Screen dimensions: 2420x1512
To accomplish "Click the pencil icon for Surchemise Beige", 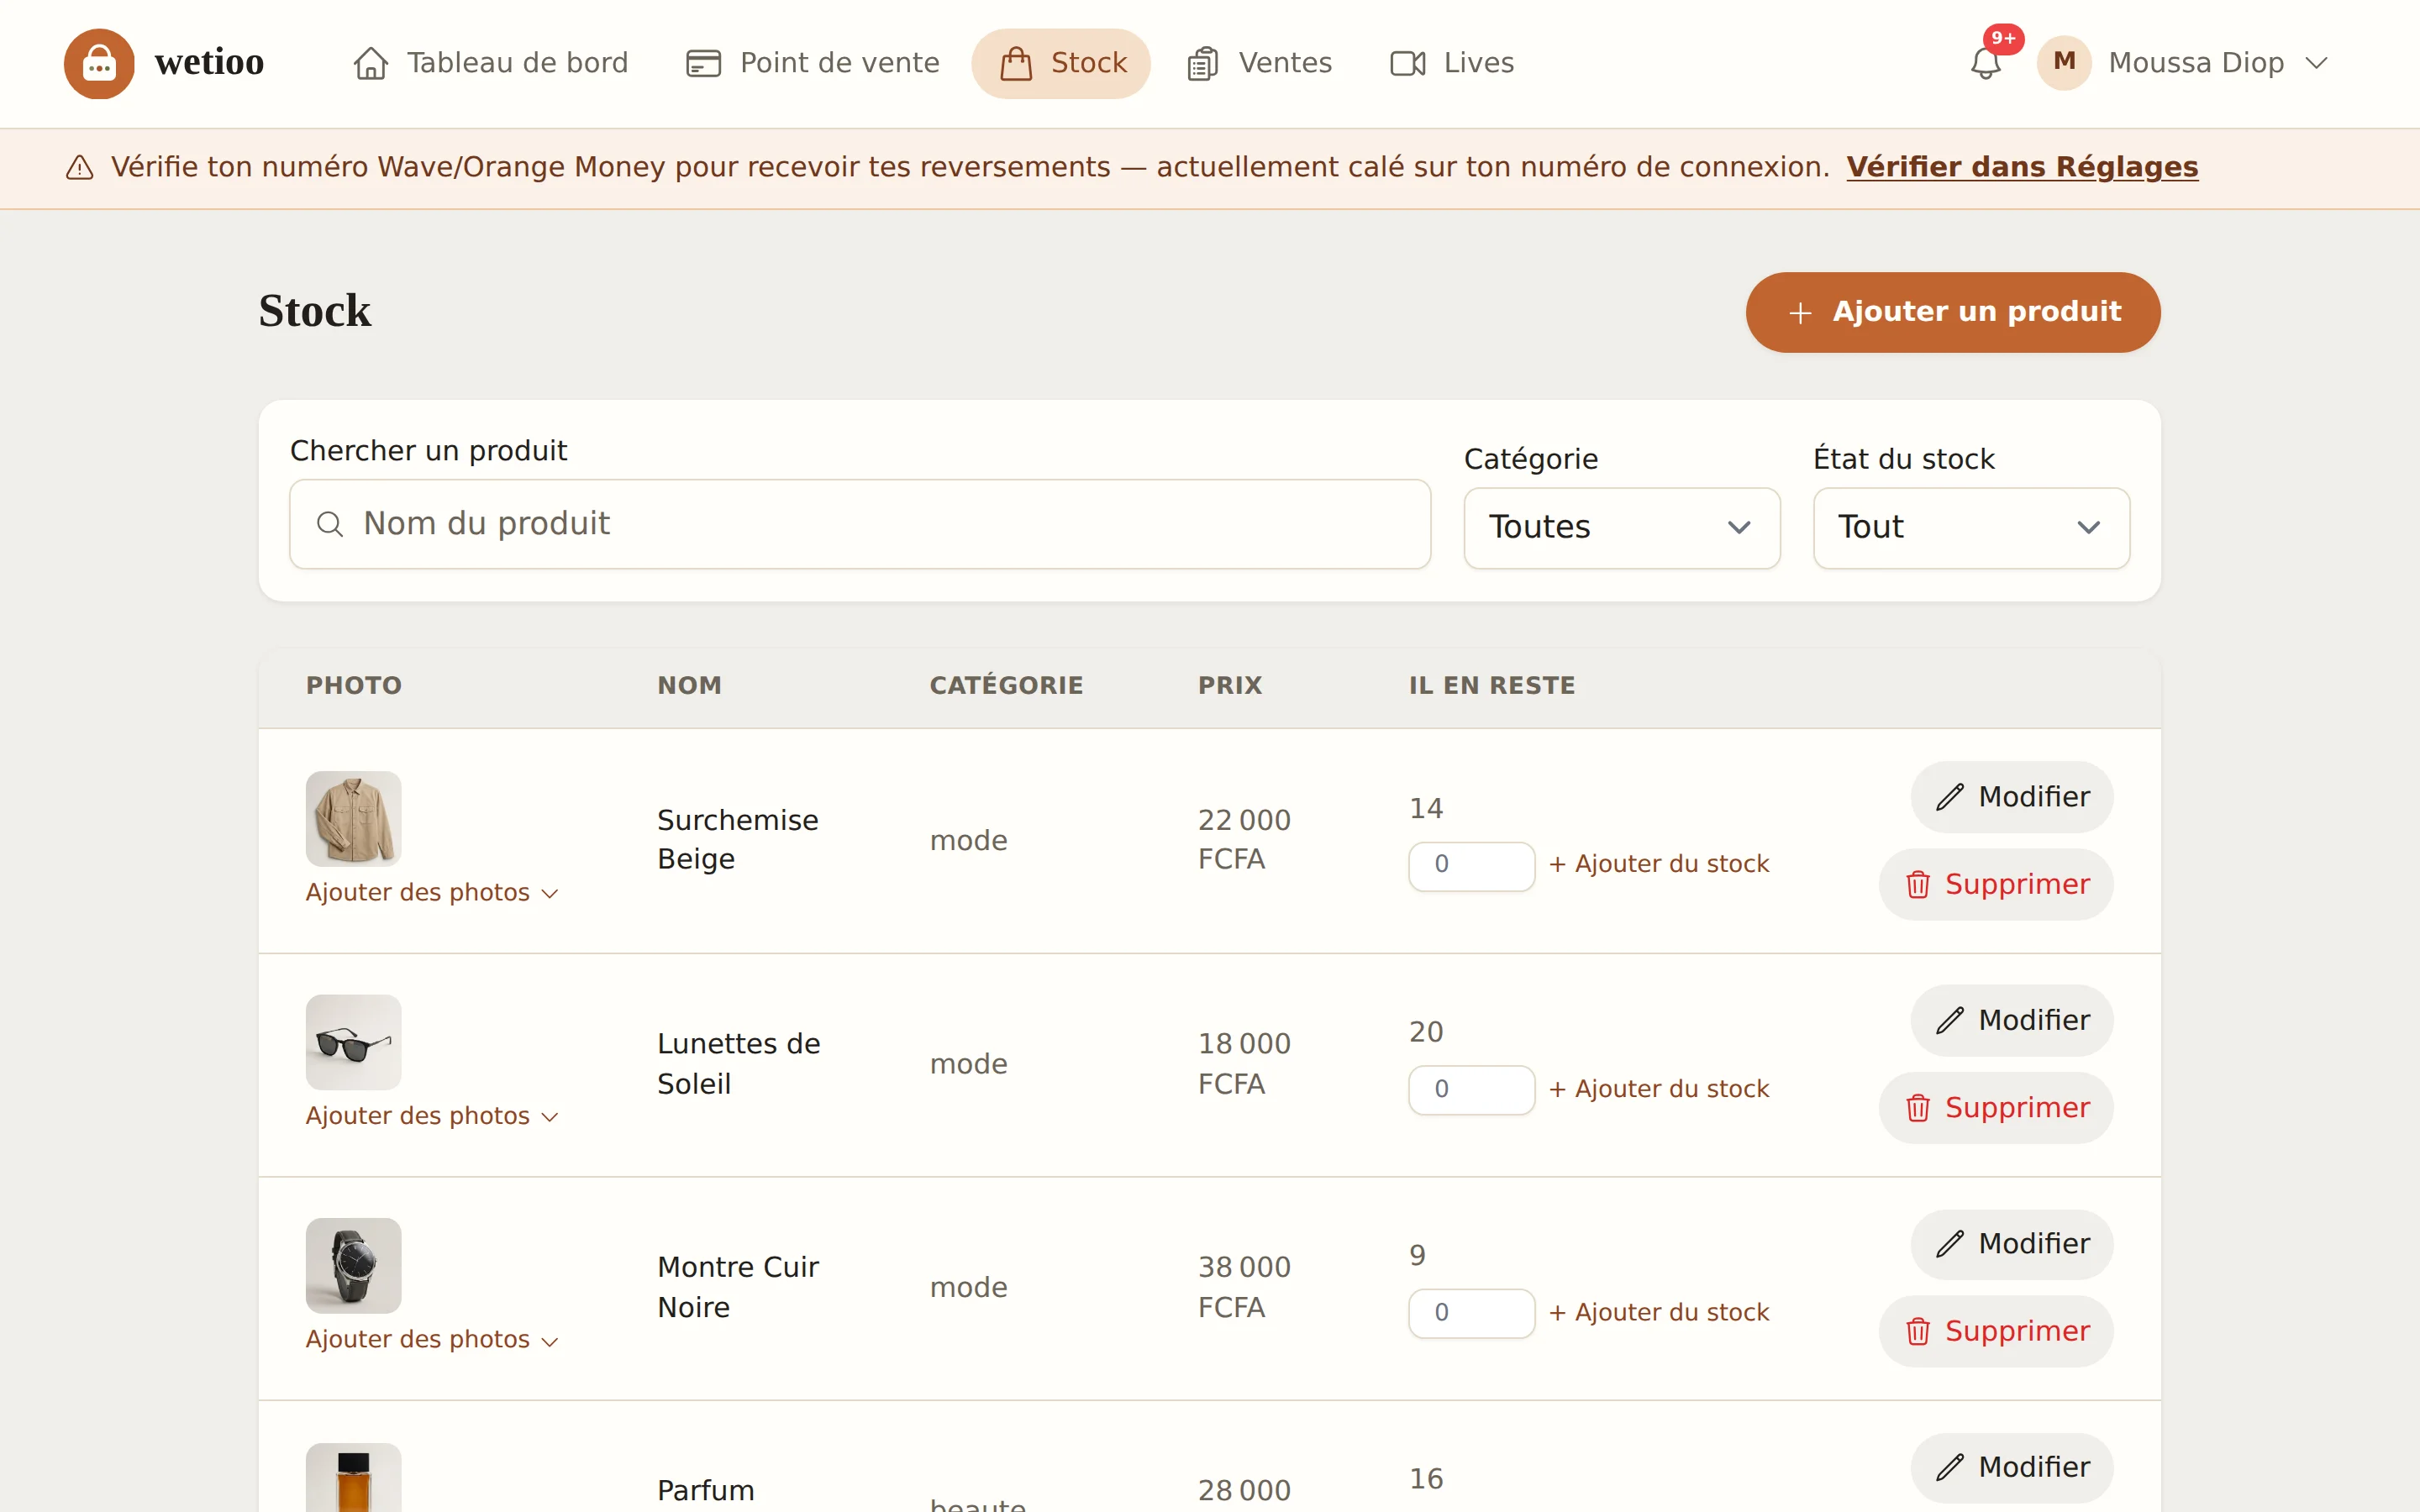I will 1950,797.
